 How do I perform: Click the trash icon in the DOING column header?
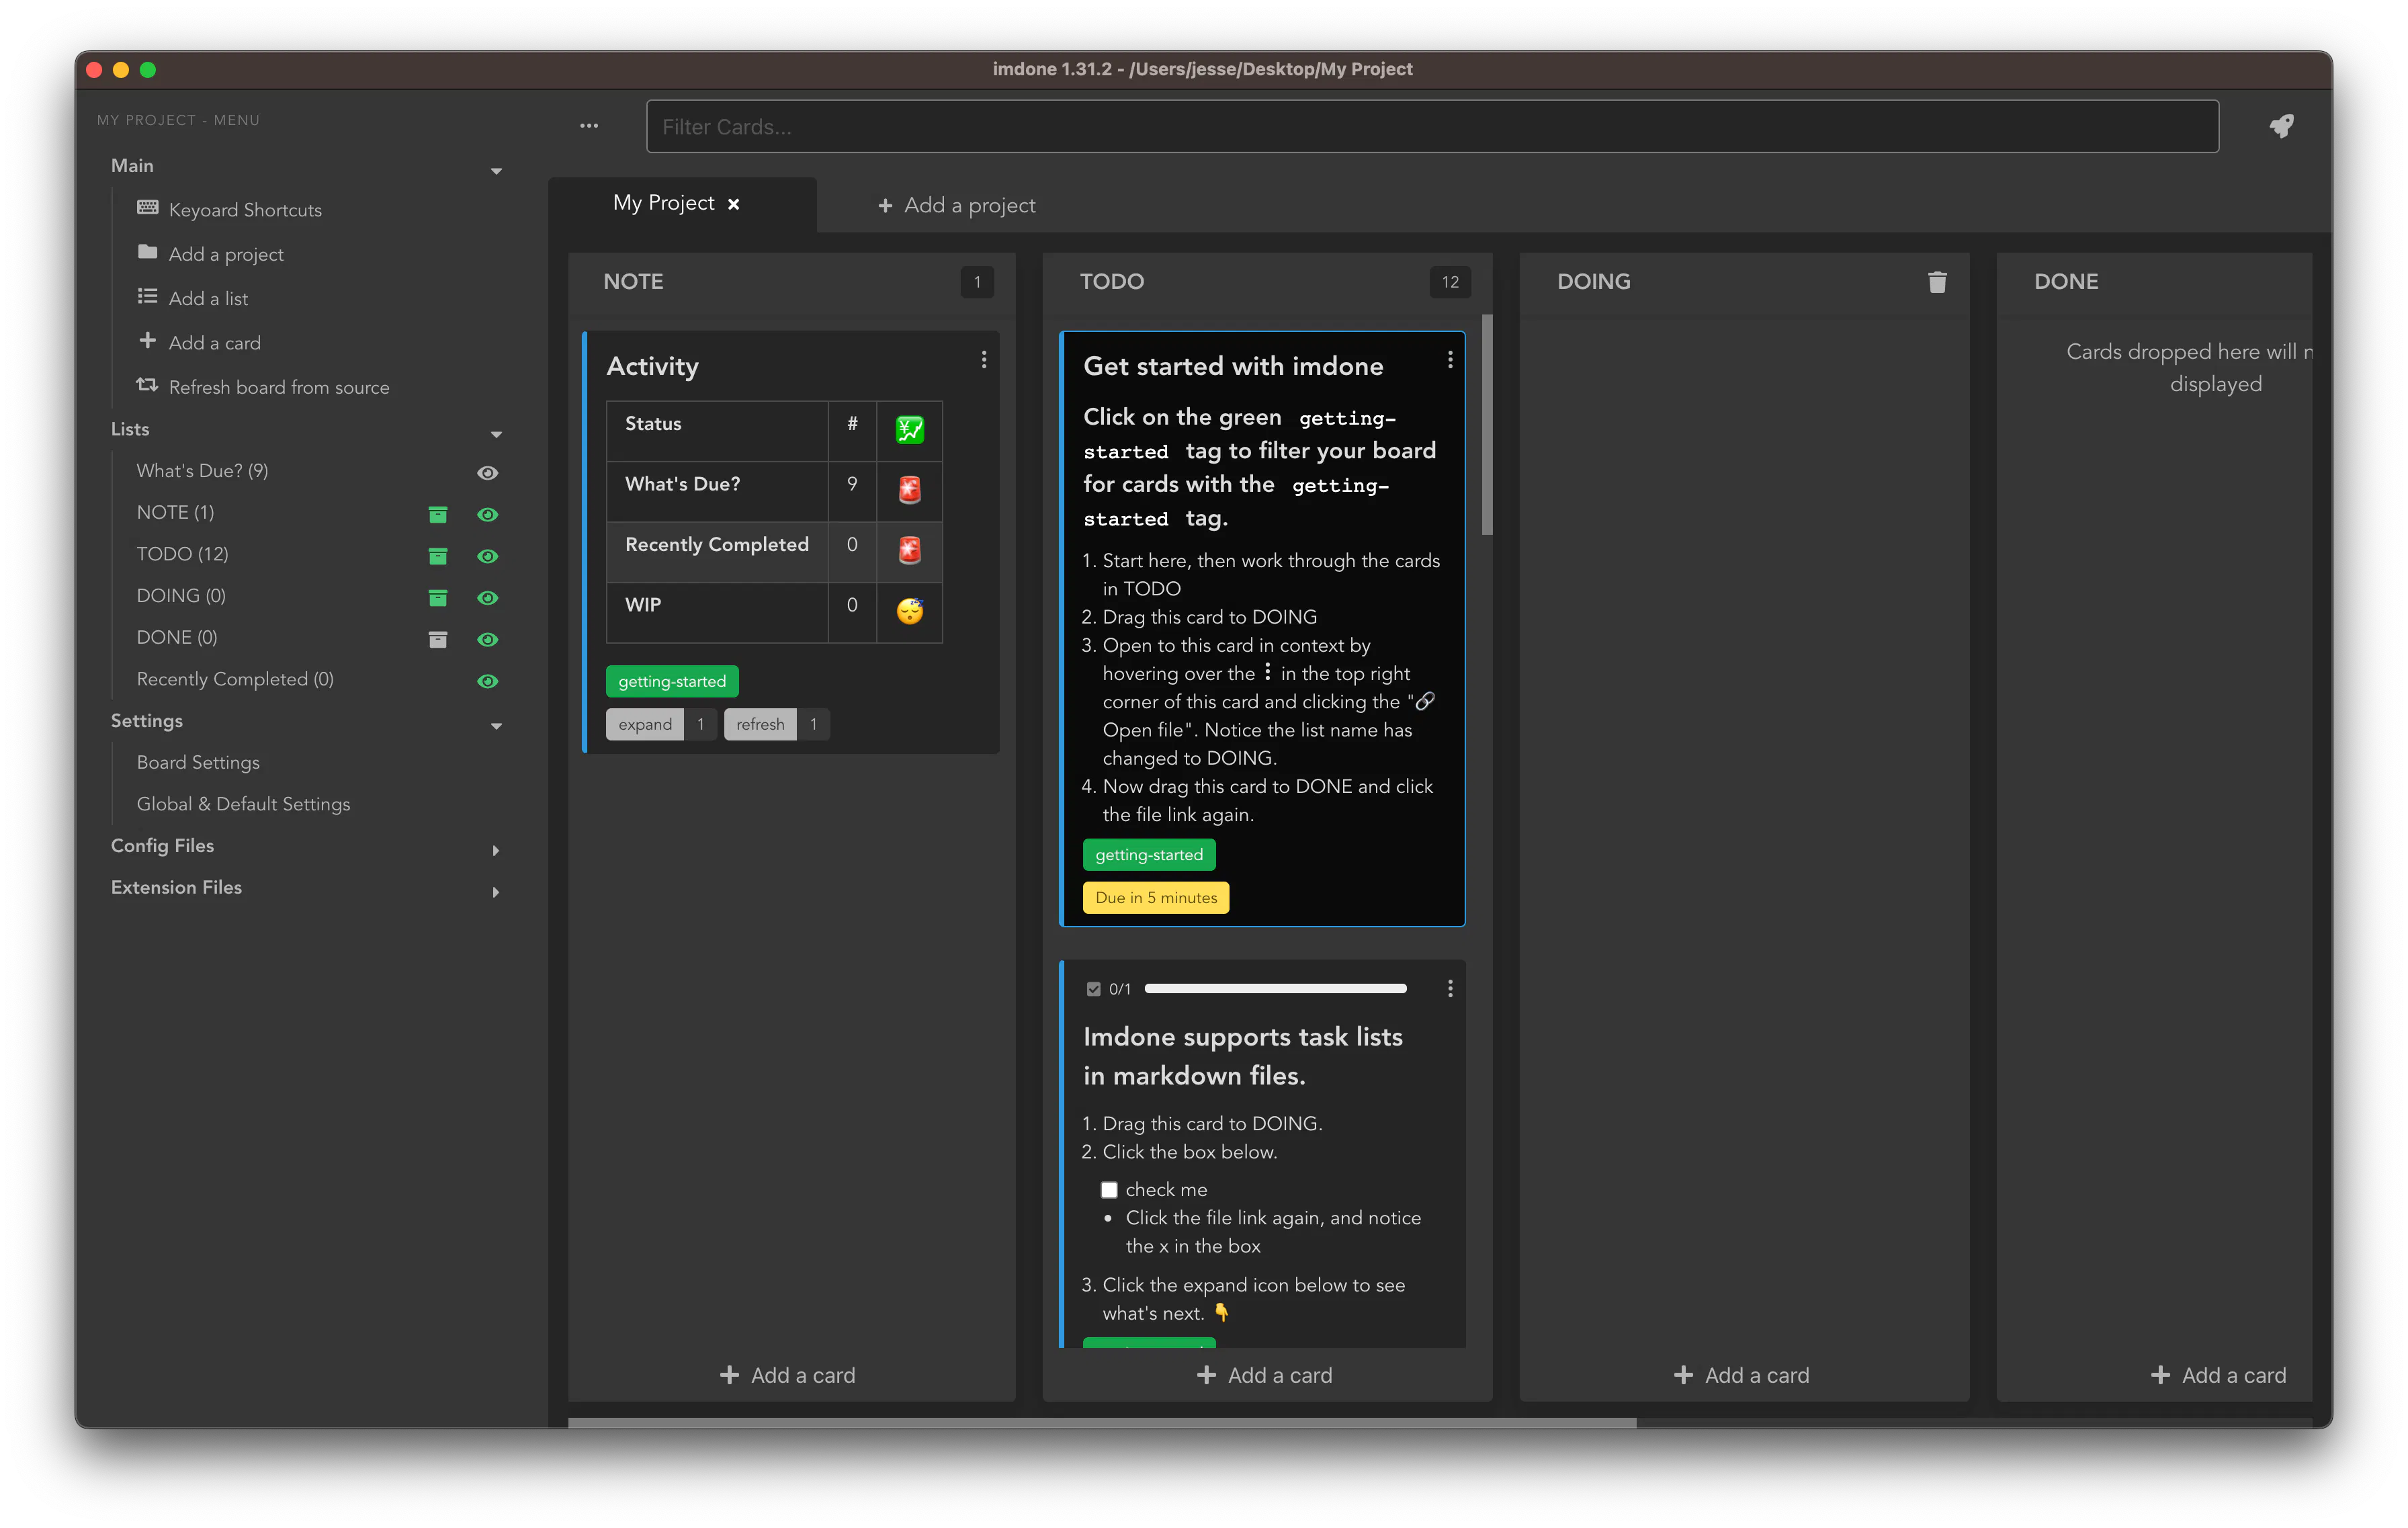1937,282
